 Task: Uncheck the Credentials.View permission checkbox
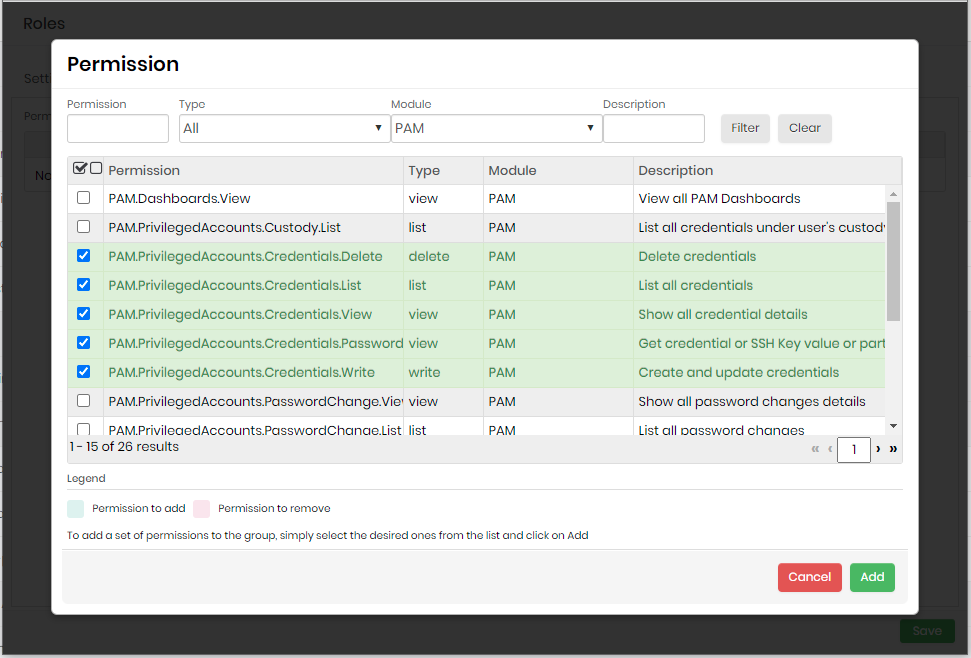pyautogui.click(x=84, y=314)
